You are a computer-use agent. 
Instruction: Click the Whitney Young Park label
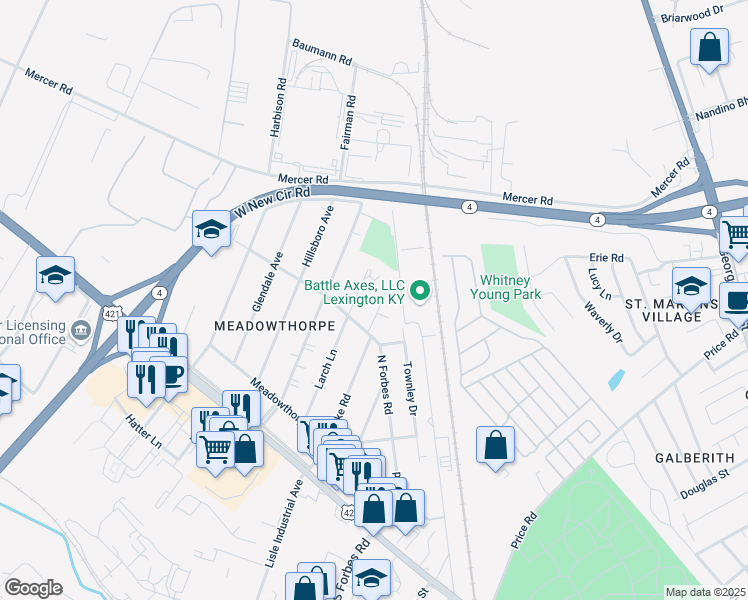click(505, 287)
